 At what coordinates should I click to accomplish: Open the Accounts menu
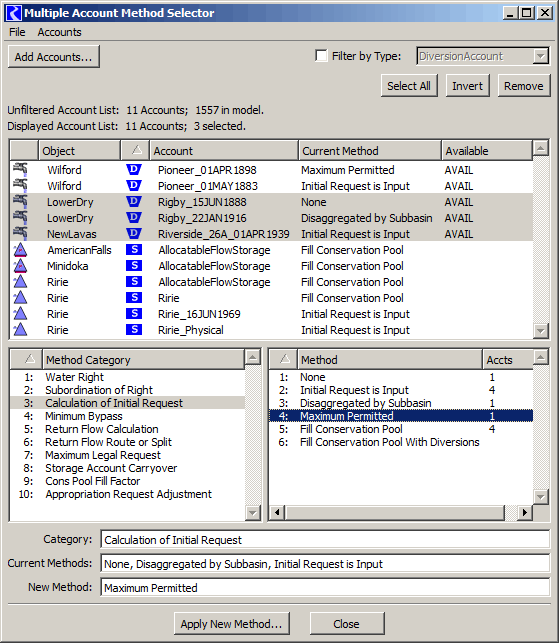59,32
